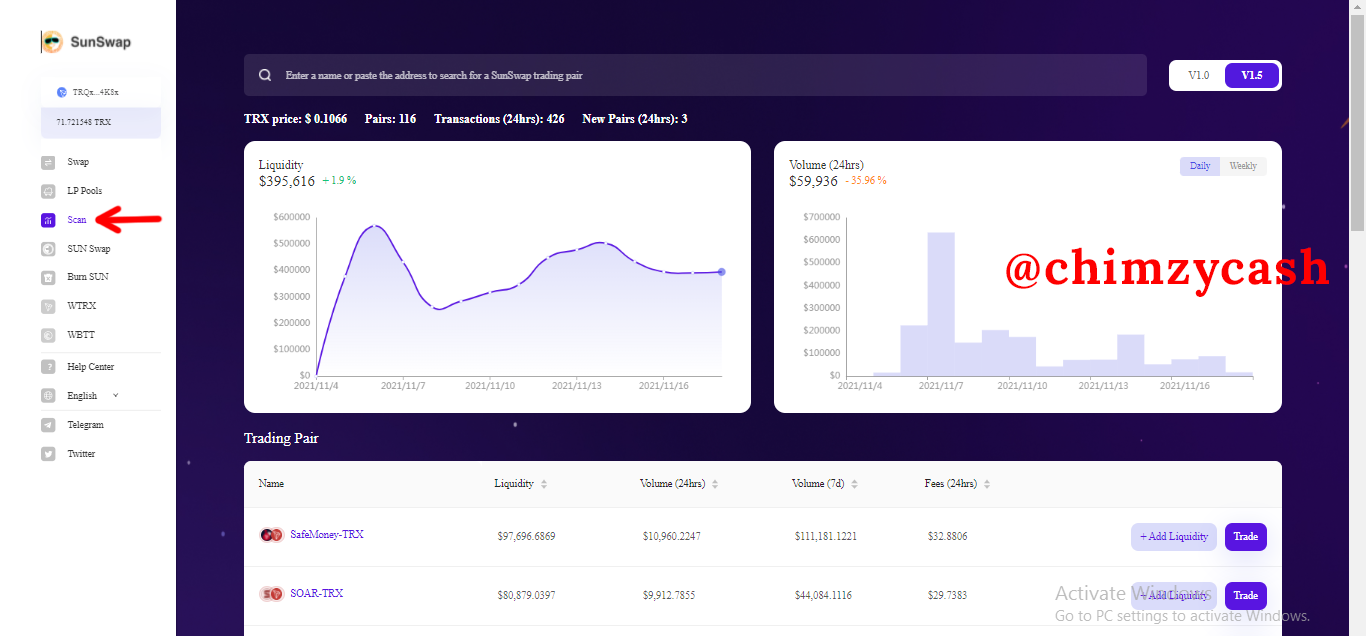Open the SUN Swap menu item
This screenshot has width=1366, height=636.
point(89,249)
